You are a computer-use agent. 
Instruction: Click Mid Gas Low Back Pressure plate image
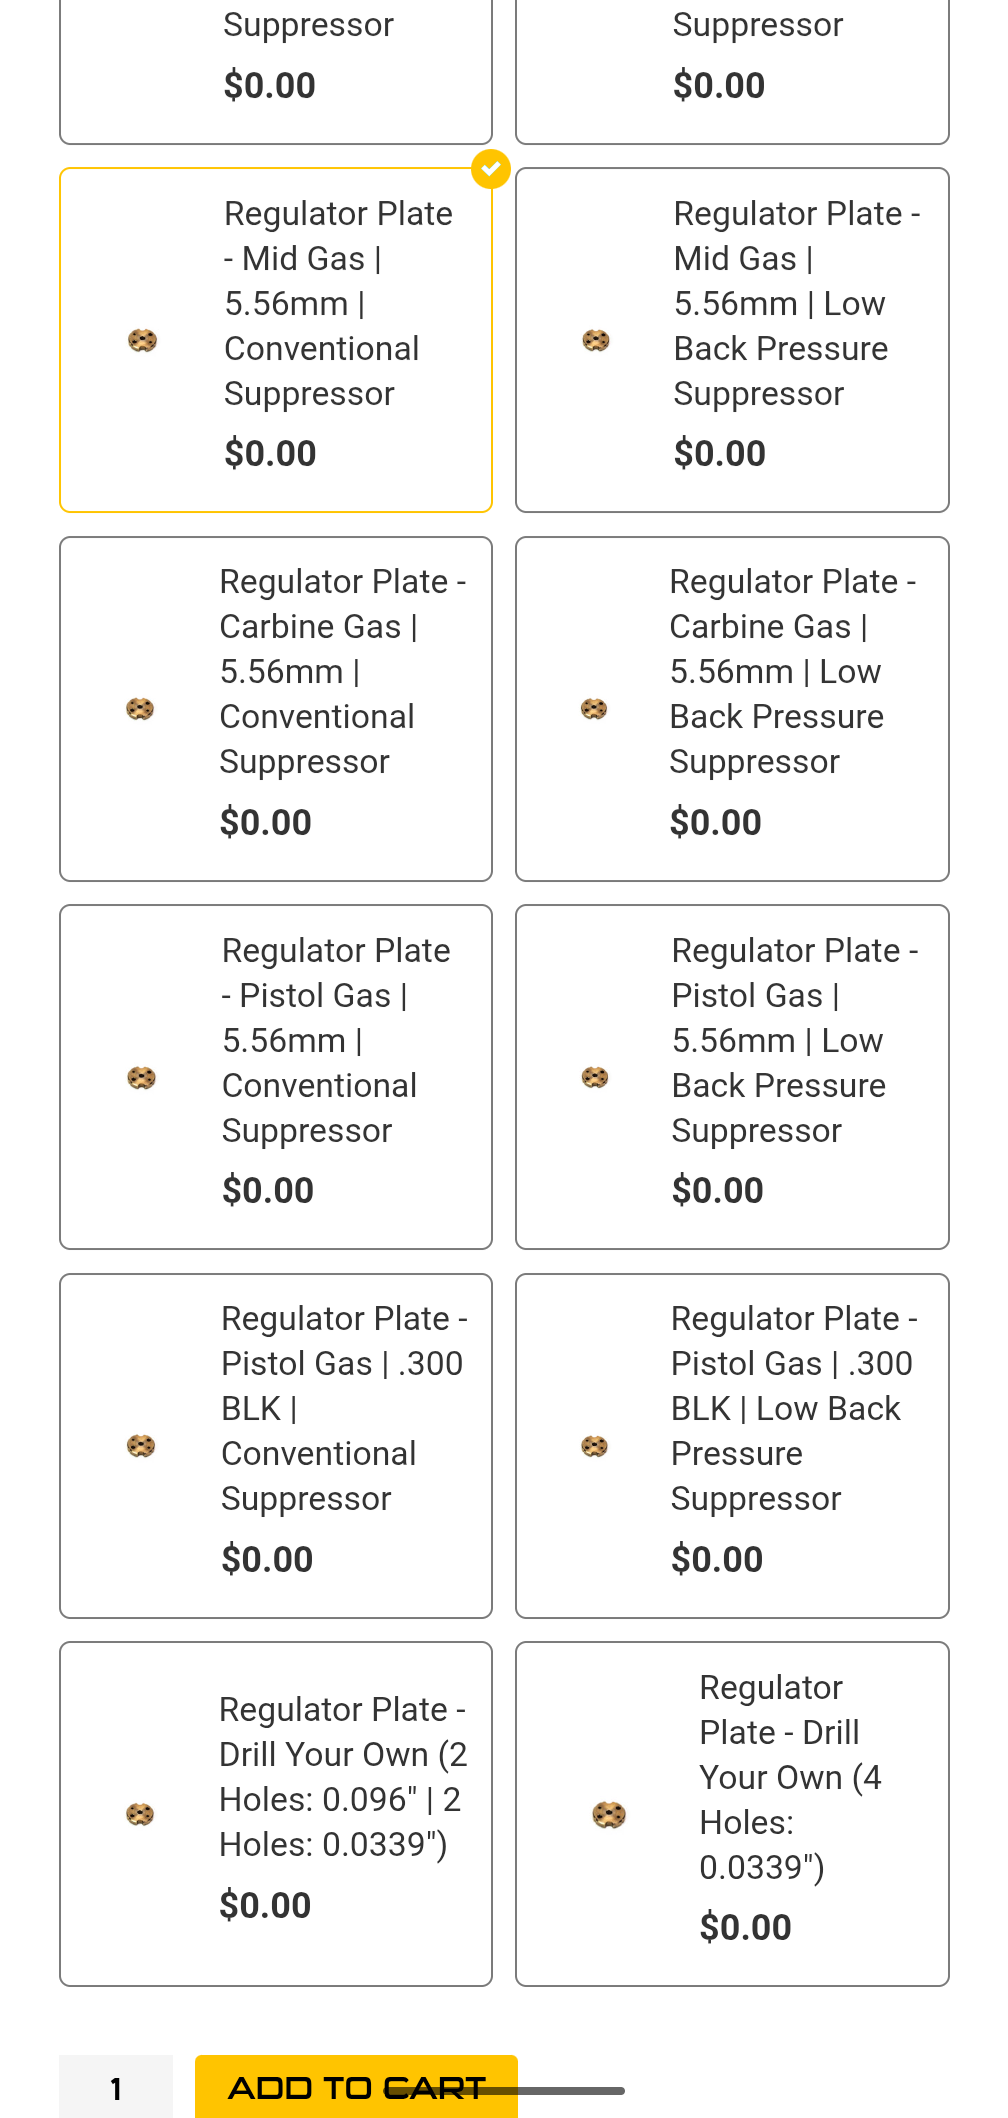click(x=596, y=341)
